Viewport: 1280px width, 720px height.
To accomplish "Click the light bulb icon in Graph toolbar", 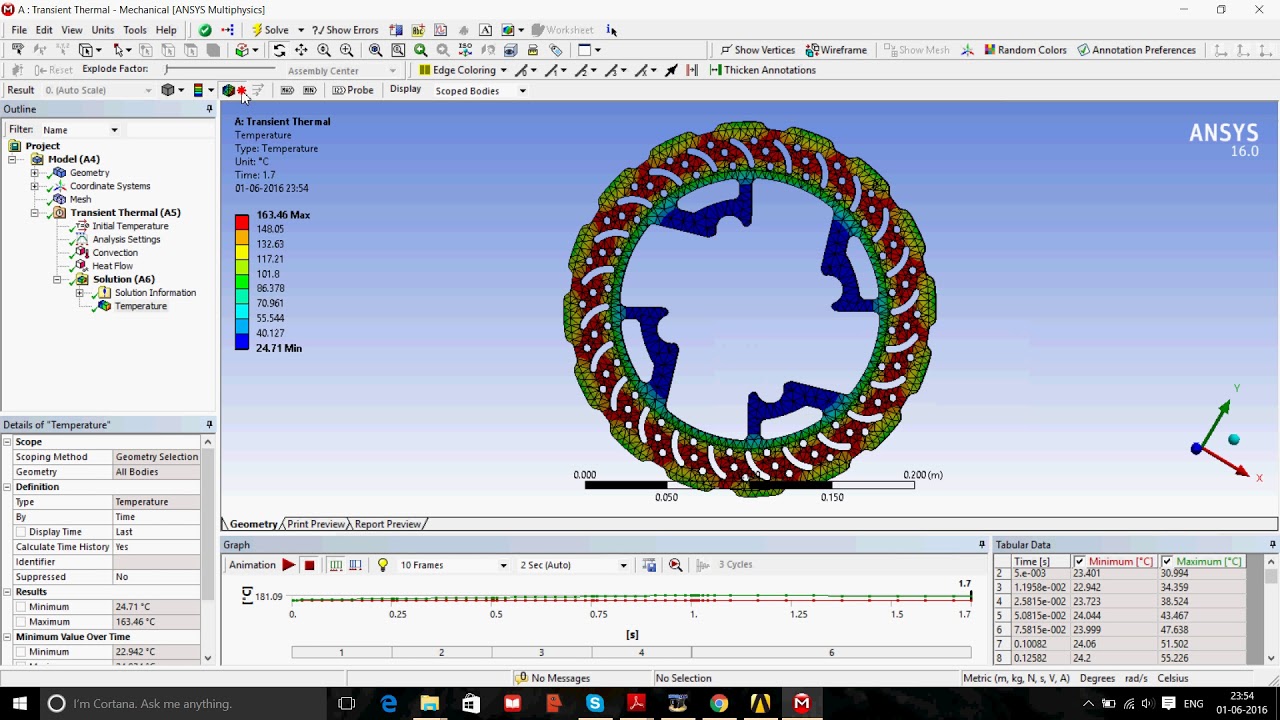I will click(x=382, y=565).
